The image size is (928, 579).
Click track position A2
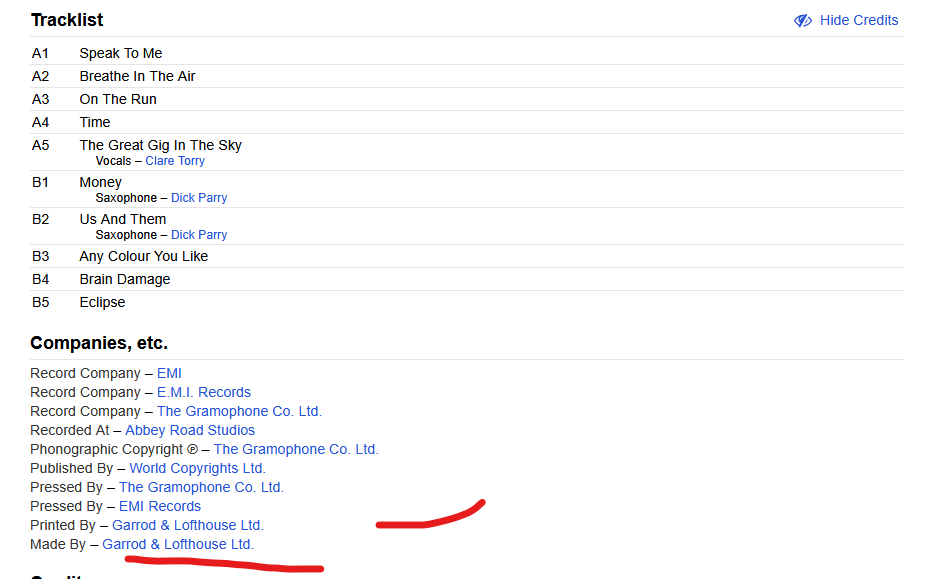pyautogui.click(x=40, y=76)
